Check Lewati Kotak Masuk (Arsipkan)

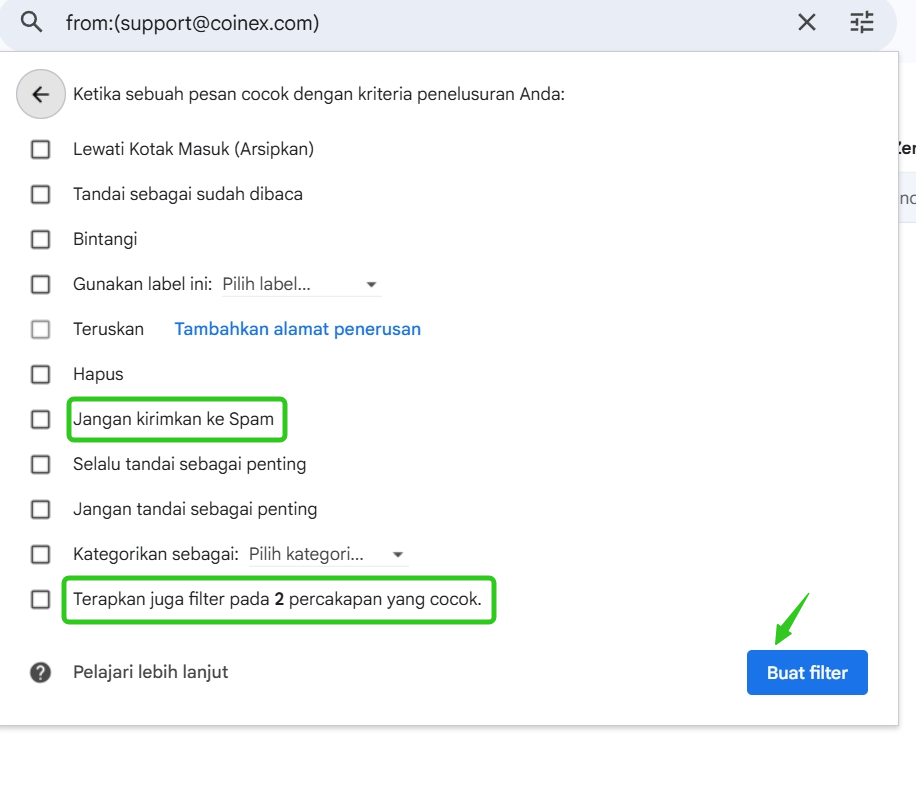tap(40, 149)
